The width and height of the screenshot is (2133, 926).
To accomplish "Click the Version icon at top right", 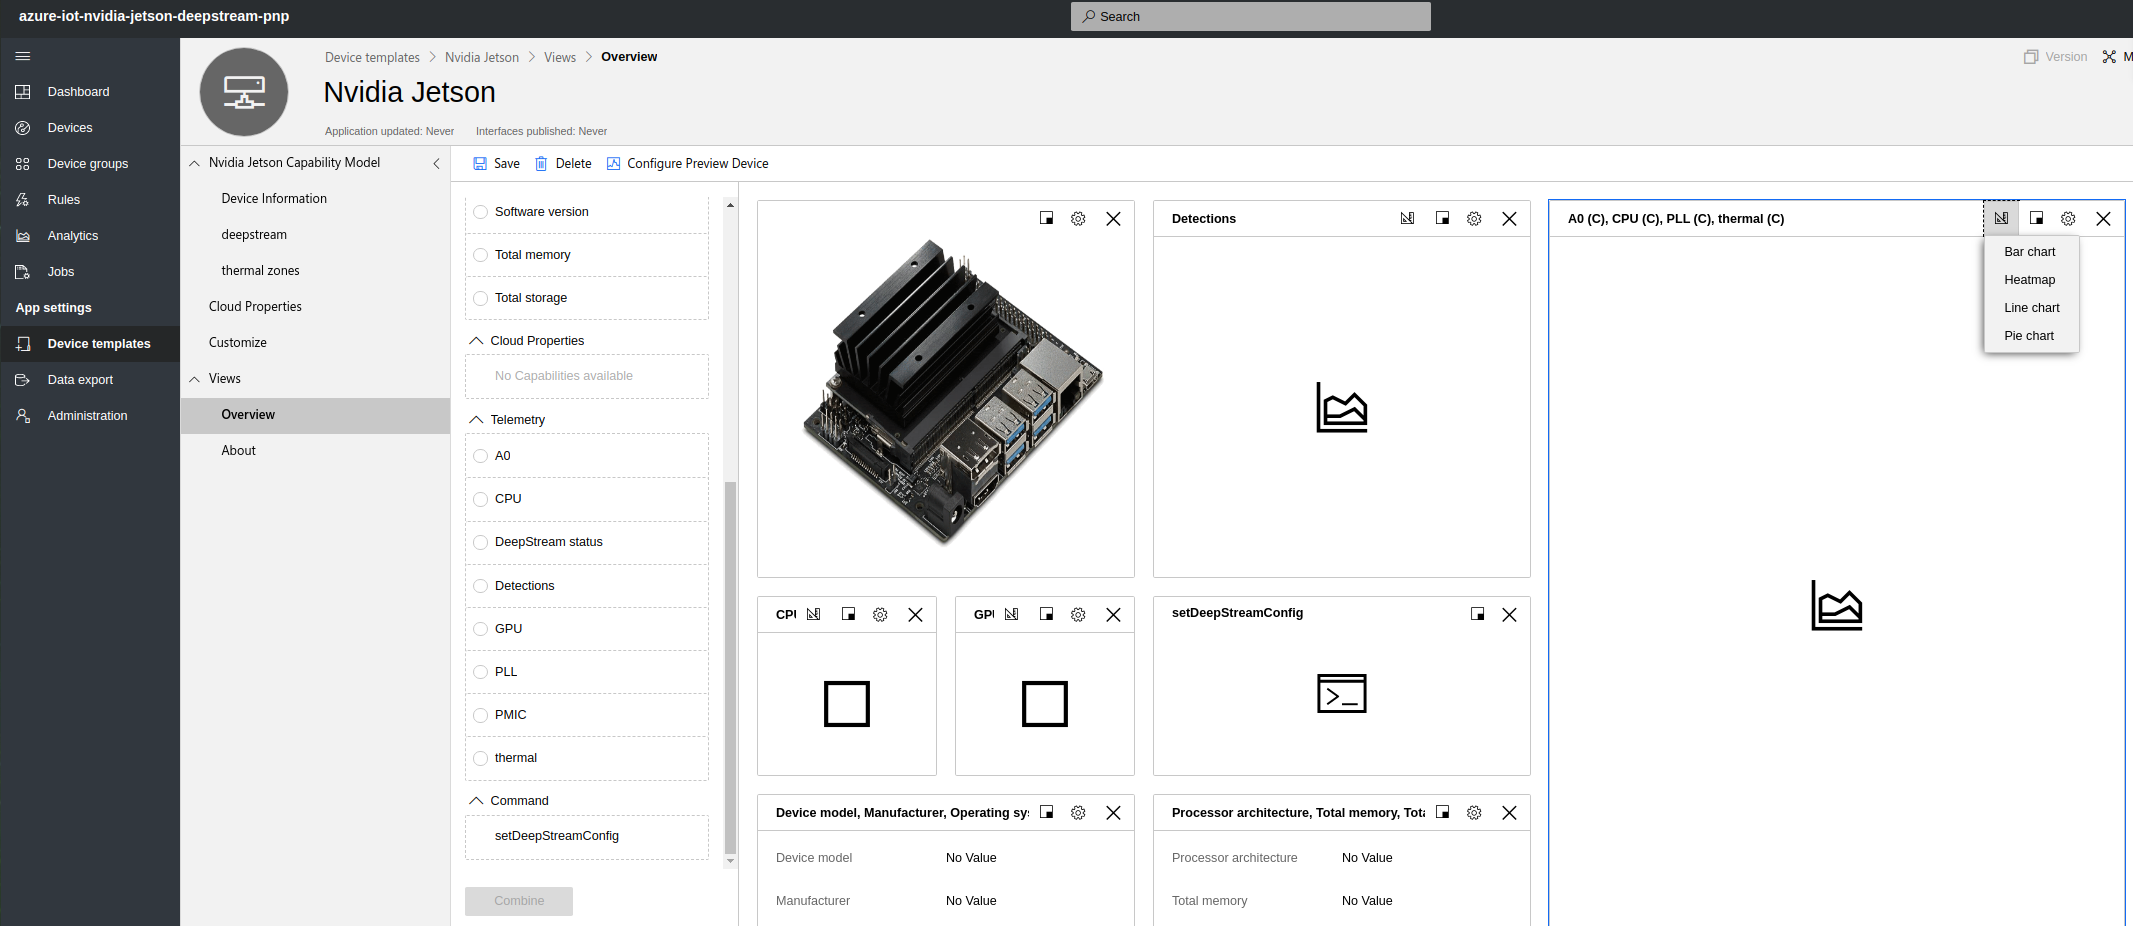I will (x=2031, y=57).
